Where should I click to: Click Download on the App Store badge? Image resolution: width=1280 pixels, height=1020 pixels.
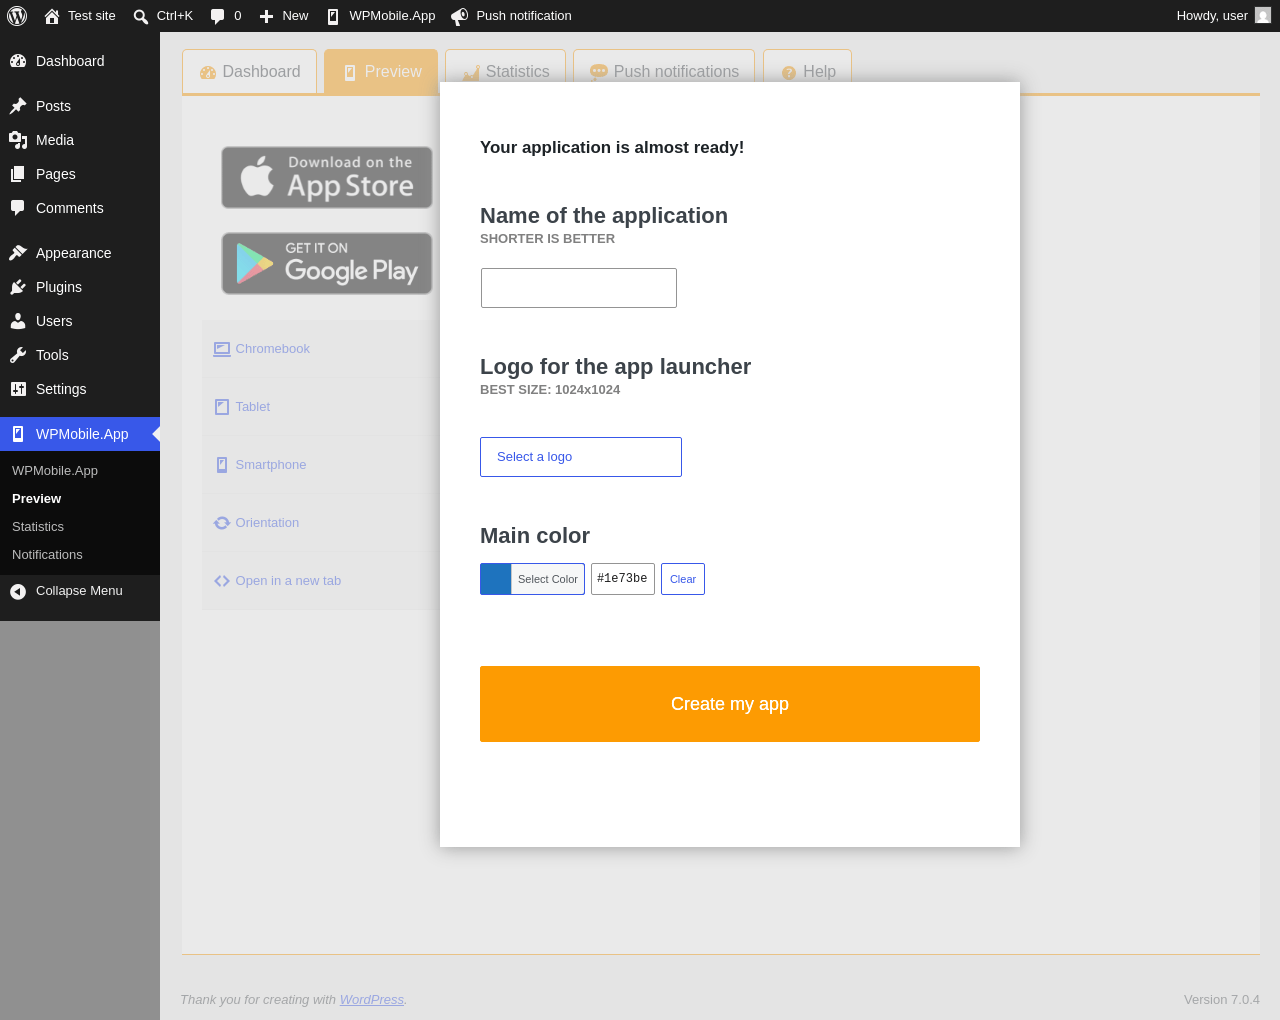[327, 177]
